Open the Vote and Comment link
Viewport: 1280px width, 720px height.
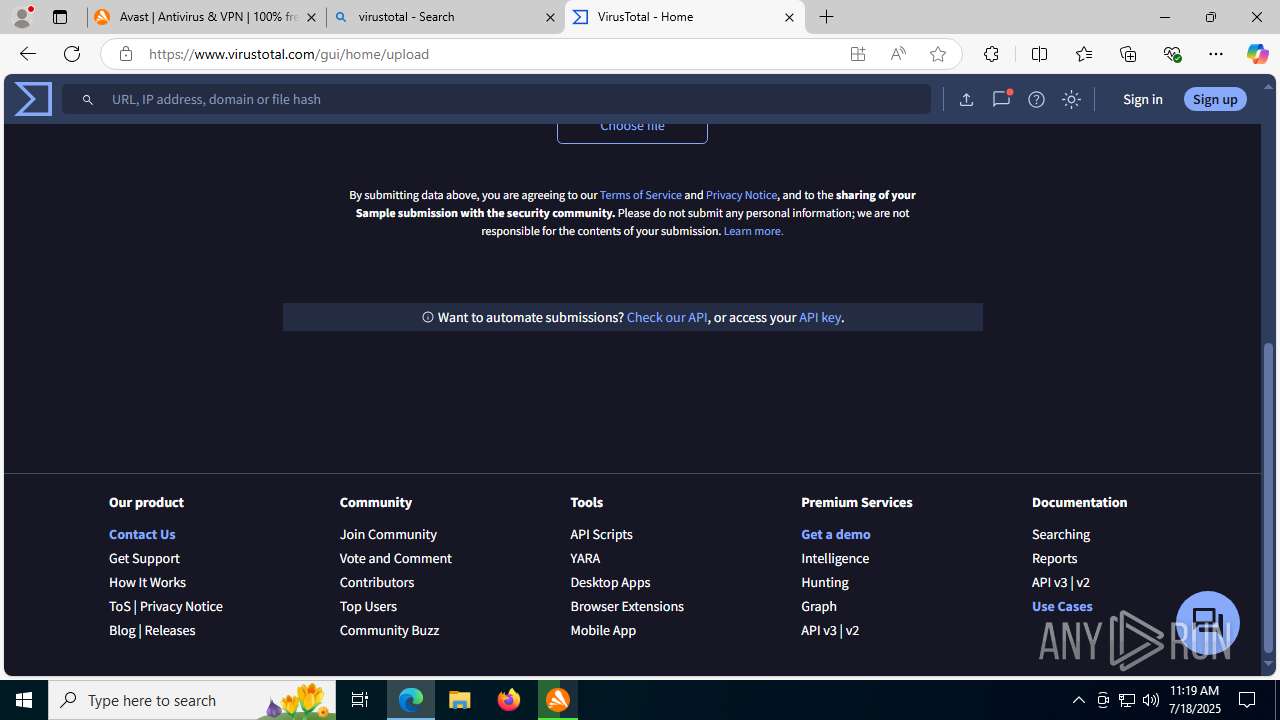pos(395,558)
